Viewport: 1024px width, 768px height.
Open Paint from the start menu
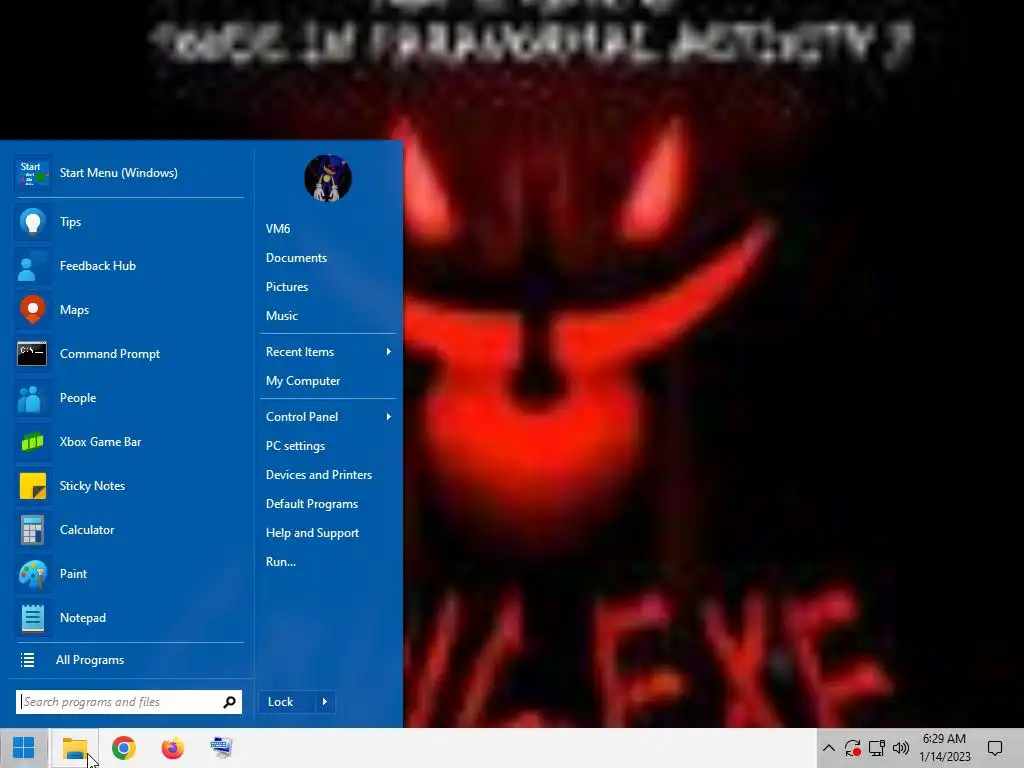click(x=129, y=574)
